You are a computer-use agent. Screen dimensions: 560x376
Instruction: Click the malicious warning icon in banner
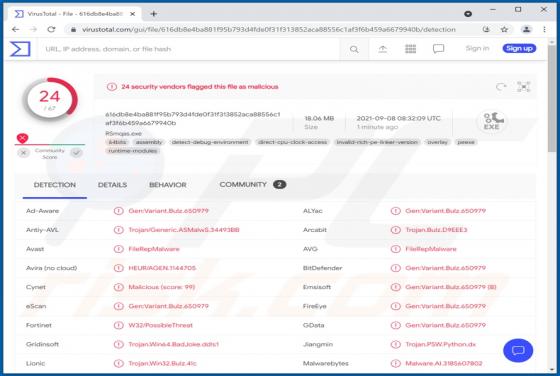coord(112,87)
